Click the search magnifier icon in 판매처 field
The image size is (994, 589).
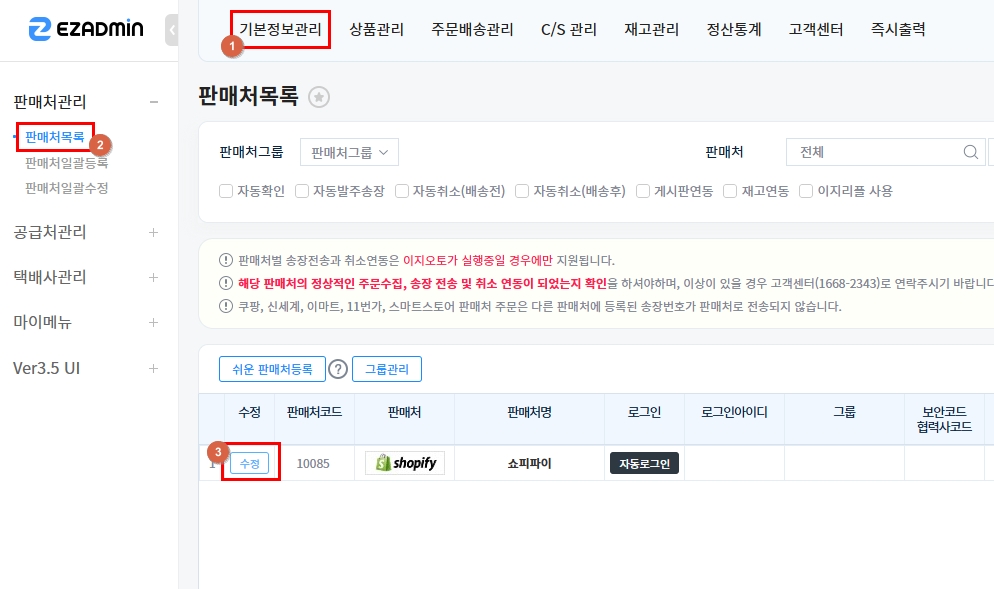[x=970, y=153]
